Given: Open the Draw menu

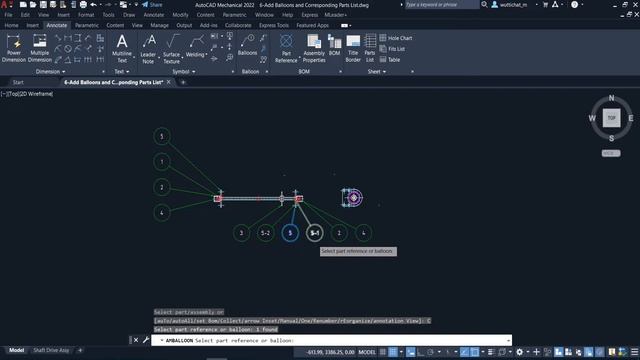Looking at the screenshot, I should [x=129, y=15].
